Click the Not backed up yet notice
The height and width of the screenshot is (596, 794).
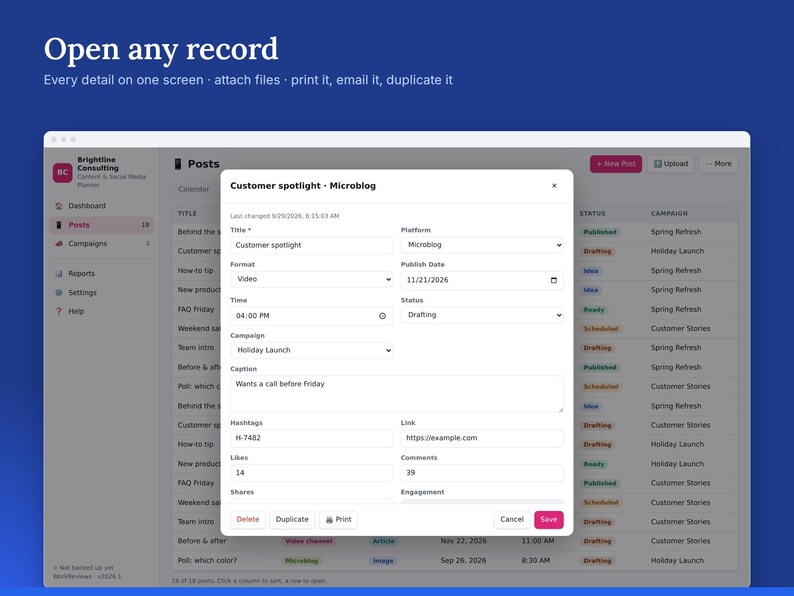(x=86, y=568)
